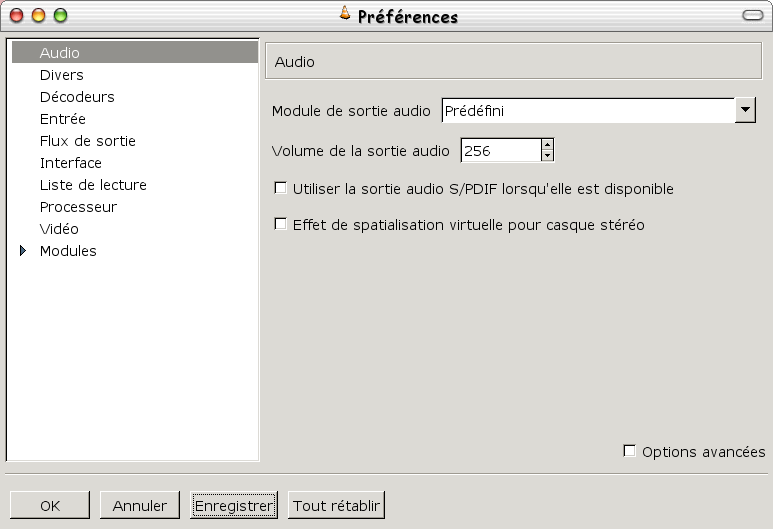Viewport: 773px width, 529px height.
Task: Save settings with Enregistrer button
Action: click(x=234, y=505)
